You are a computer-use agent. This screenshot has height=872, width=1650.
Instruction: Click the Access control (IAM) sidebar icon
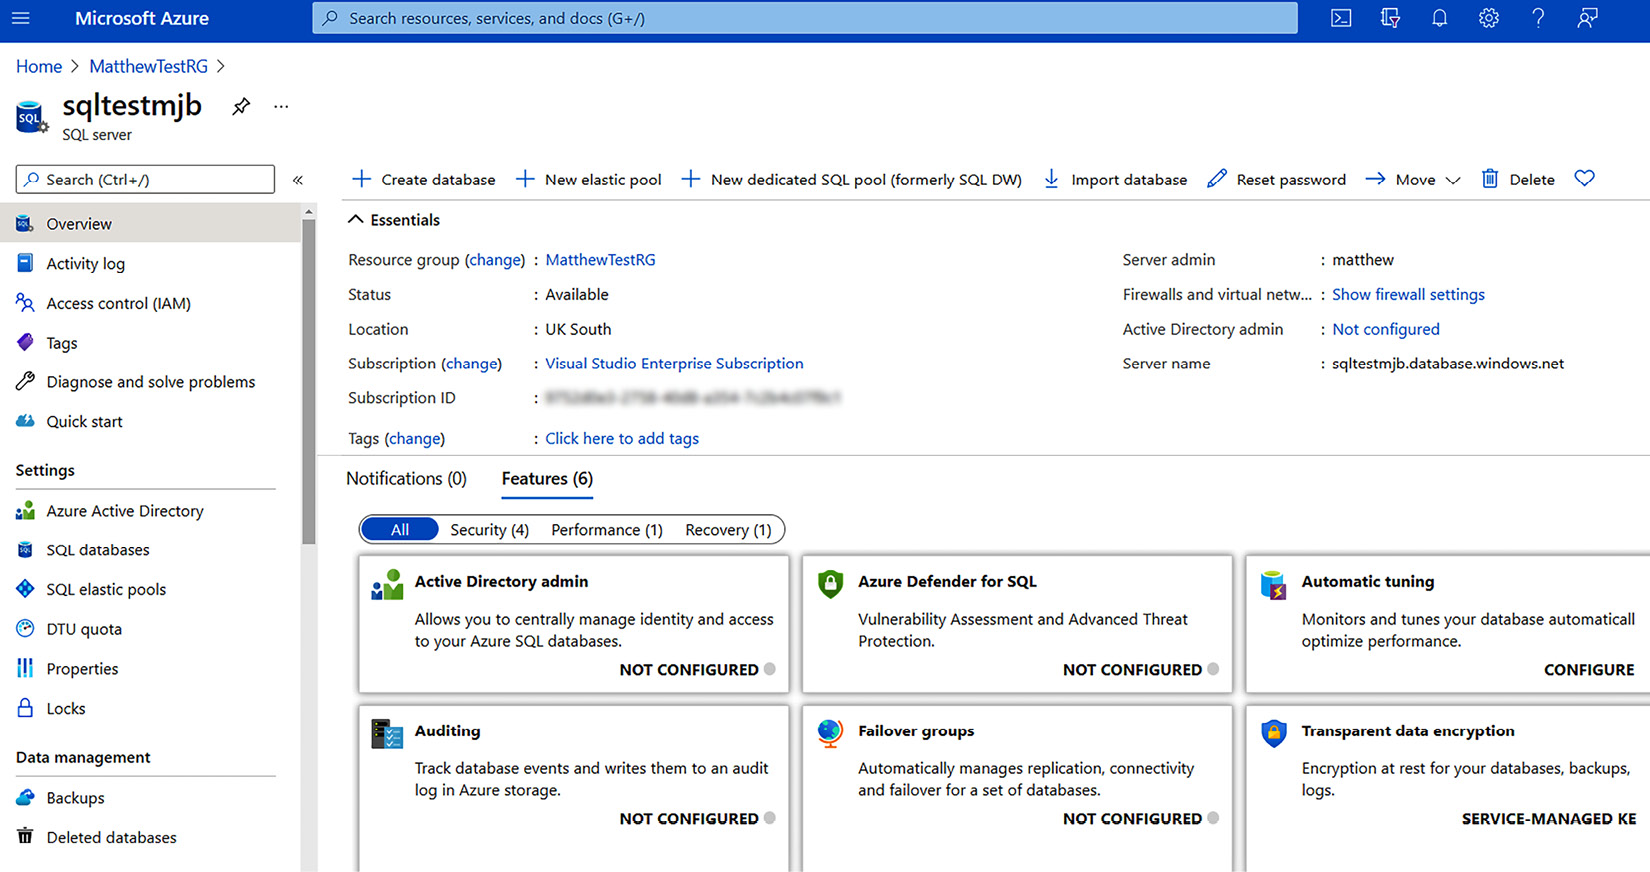pyautogui.click(x=25, y=302)
